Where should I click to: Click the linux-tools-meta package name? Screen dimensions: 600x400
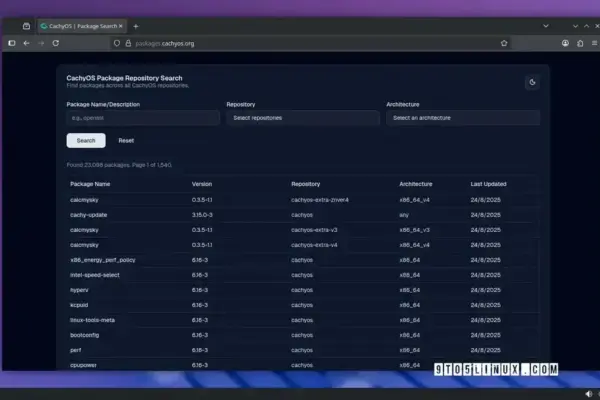click(x=92, y=320)
